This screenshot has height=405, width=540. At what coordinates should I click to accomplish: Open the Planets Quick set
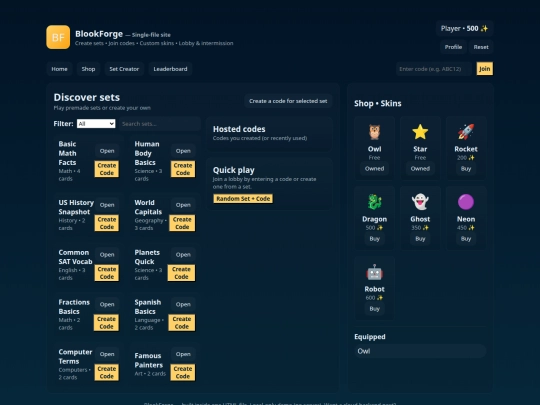tap(183, 255)
